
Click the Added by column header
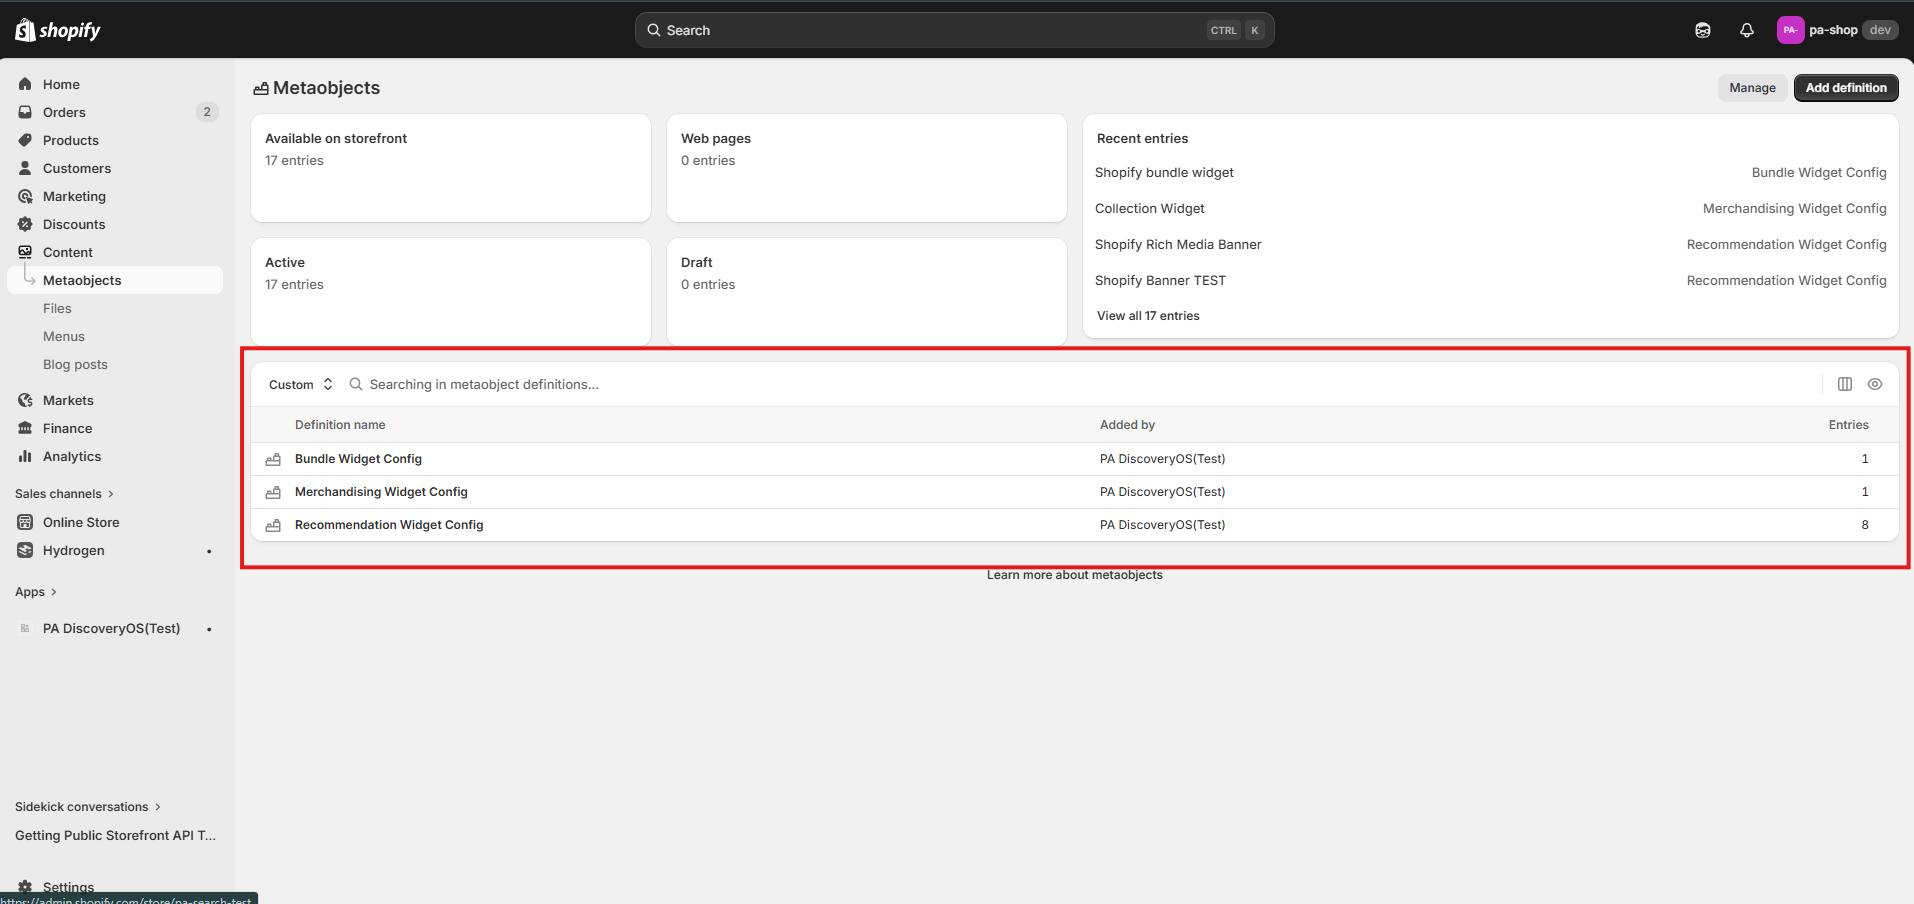[x=1127, y=425]
